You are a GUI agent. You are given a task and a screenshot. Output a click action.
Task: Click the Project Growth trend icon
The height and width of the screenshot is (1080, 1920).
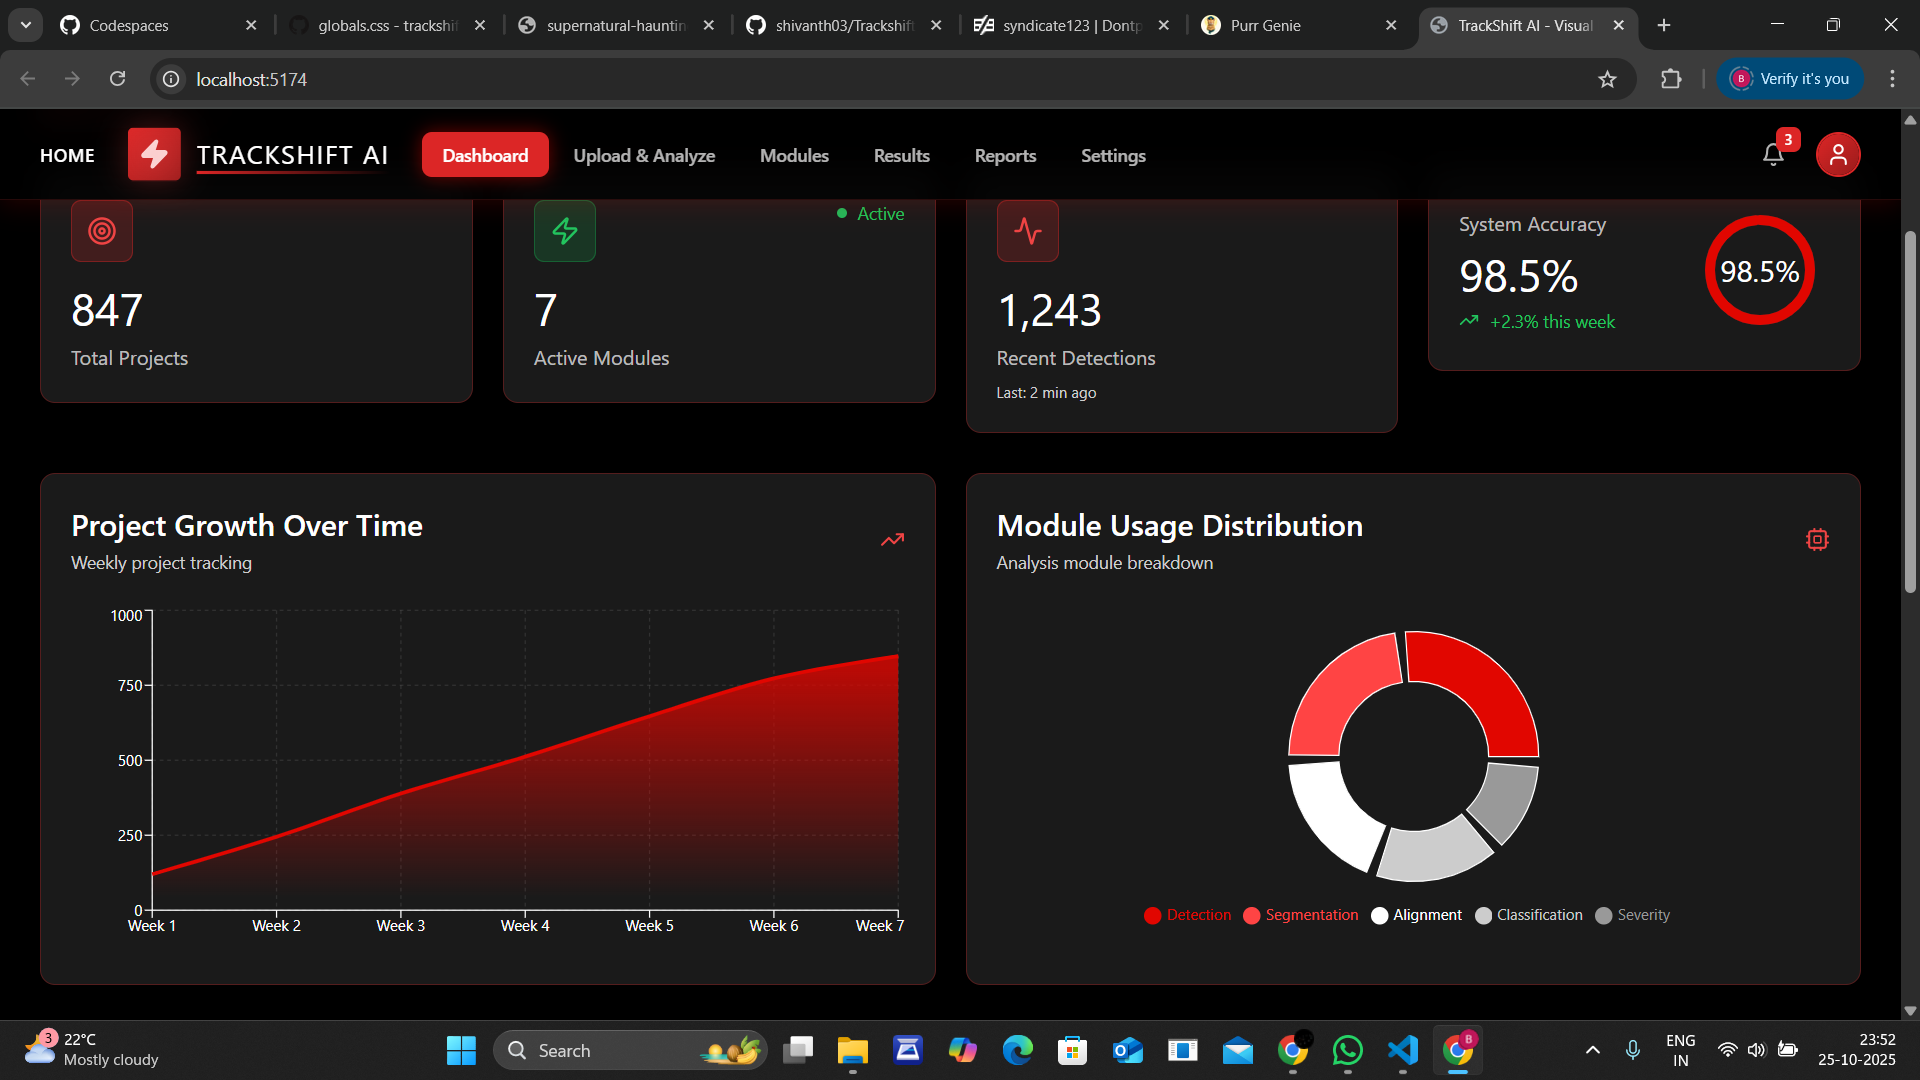(x=892, y=540)
